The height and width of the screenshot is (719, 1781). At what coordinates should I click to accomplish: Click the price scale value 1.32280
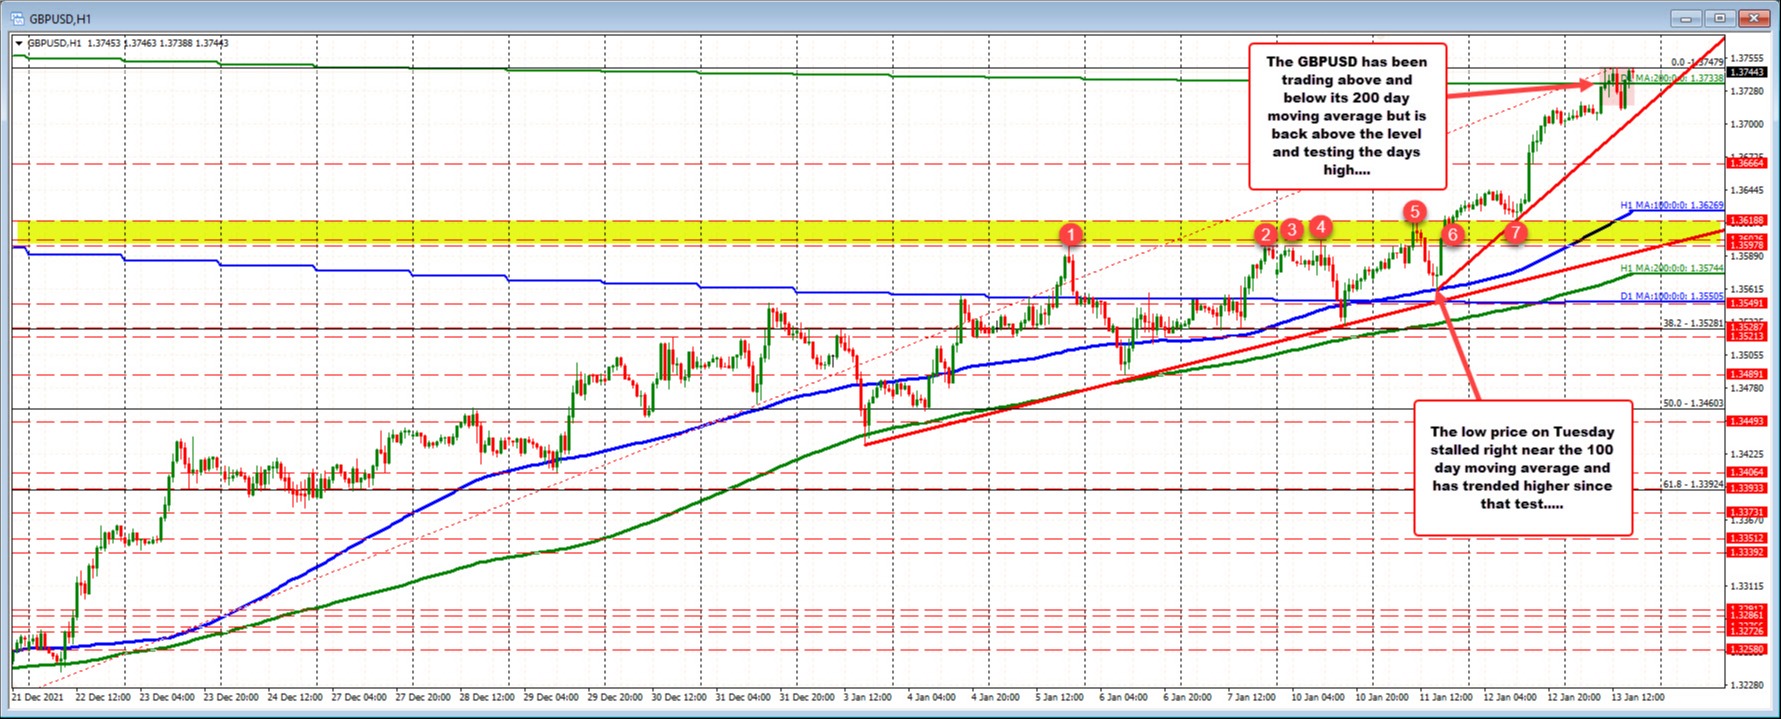[x=1747, y=685]
